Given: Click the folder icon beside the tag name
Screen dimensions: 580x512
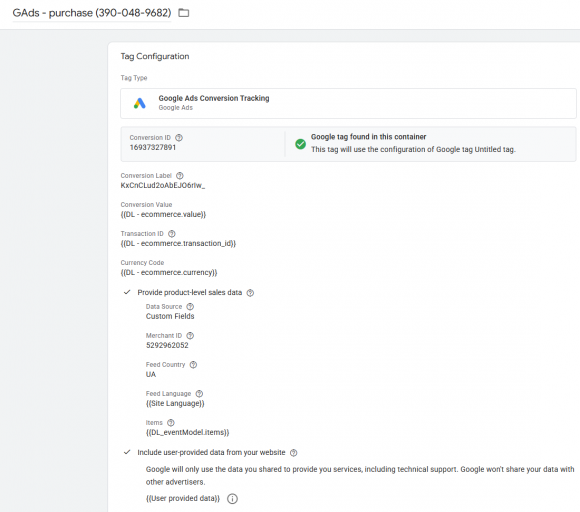Looking at the screenshot, I should click(183, 13).
